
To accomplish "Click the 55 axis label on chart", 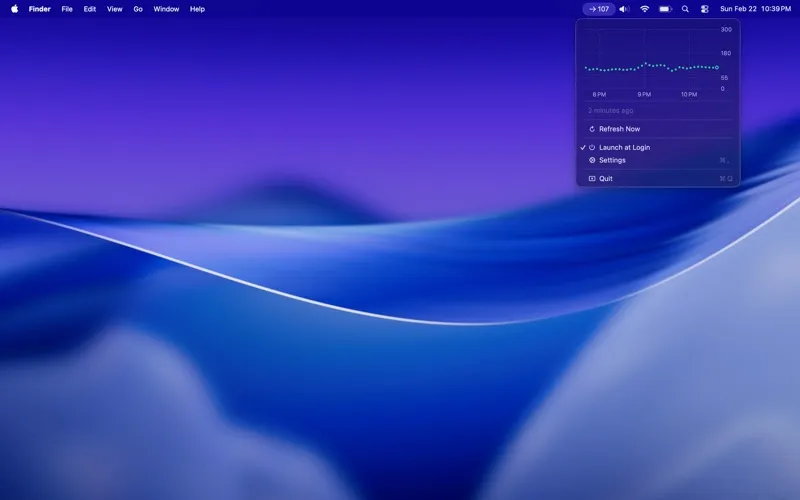I will [x=724, y=78].
